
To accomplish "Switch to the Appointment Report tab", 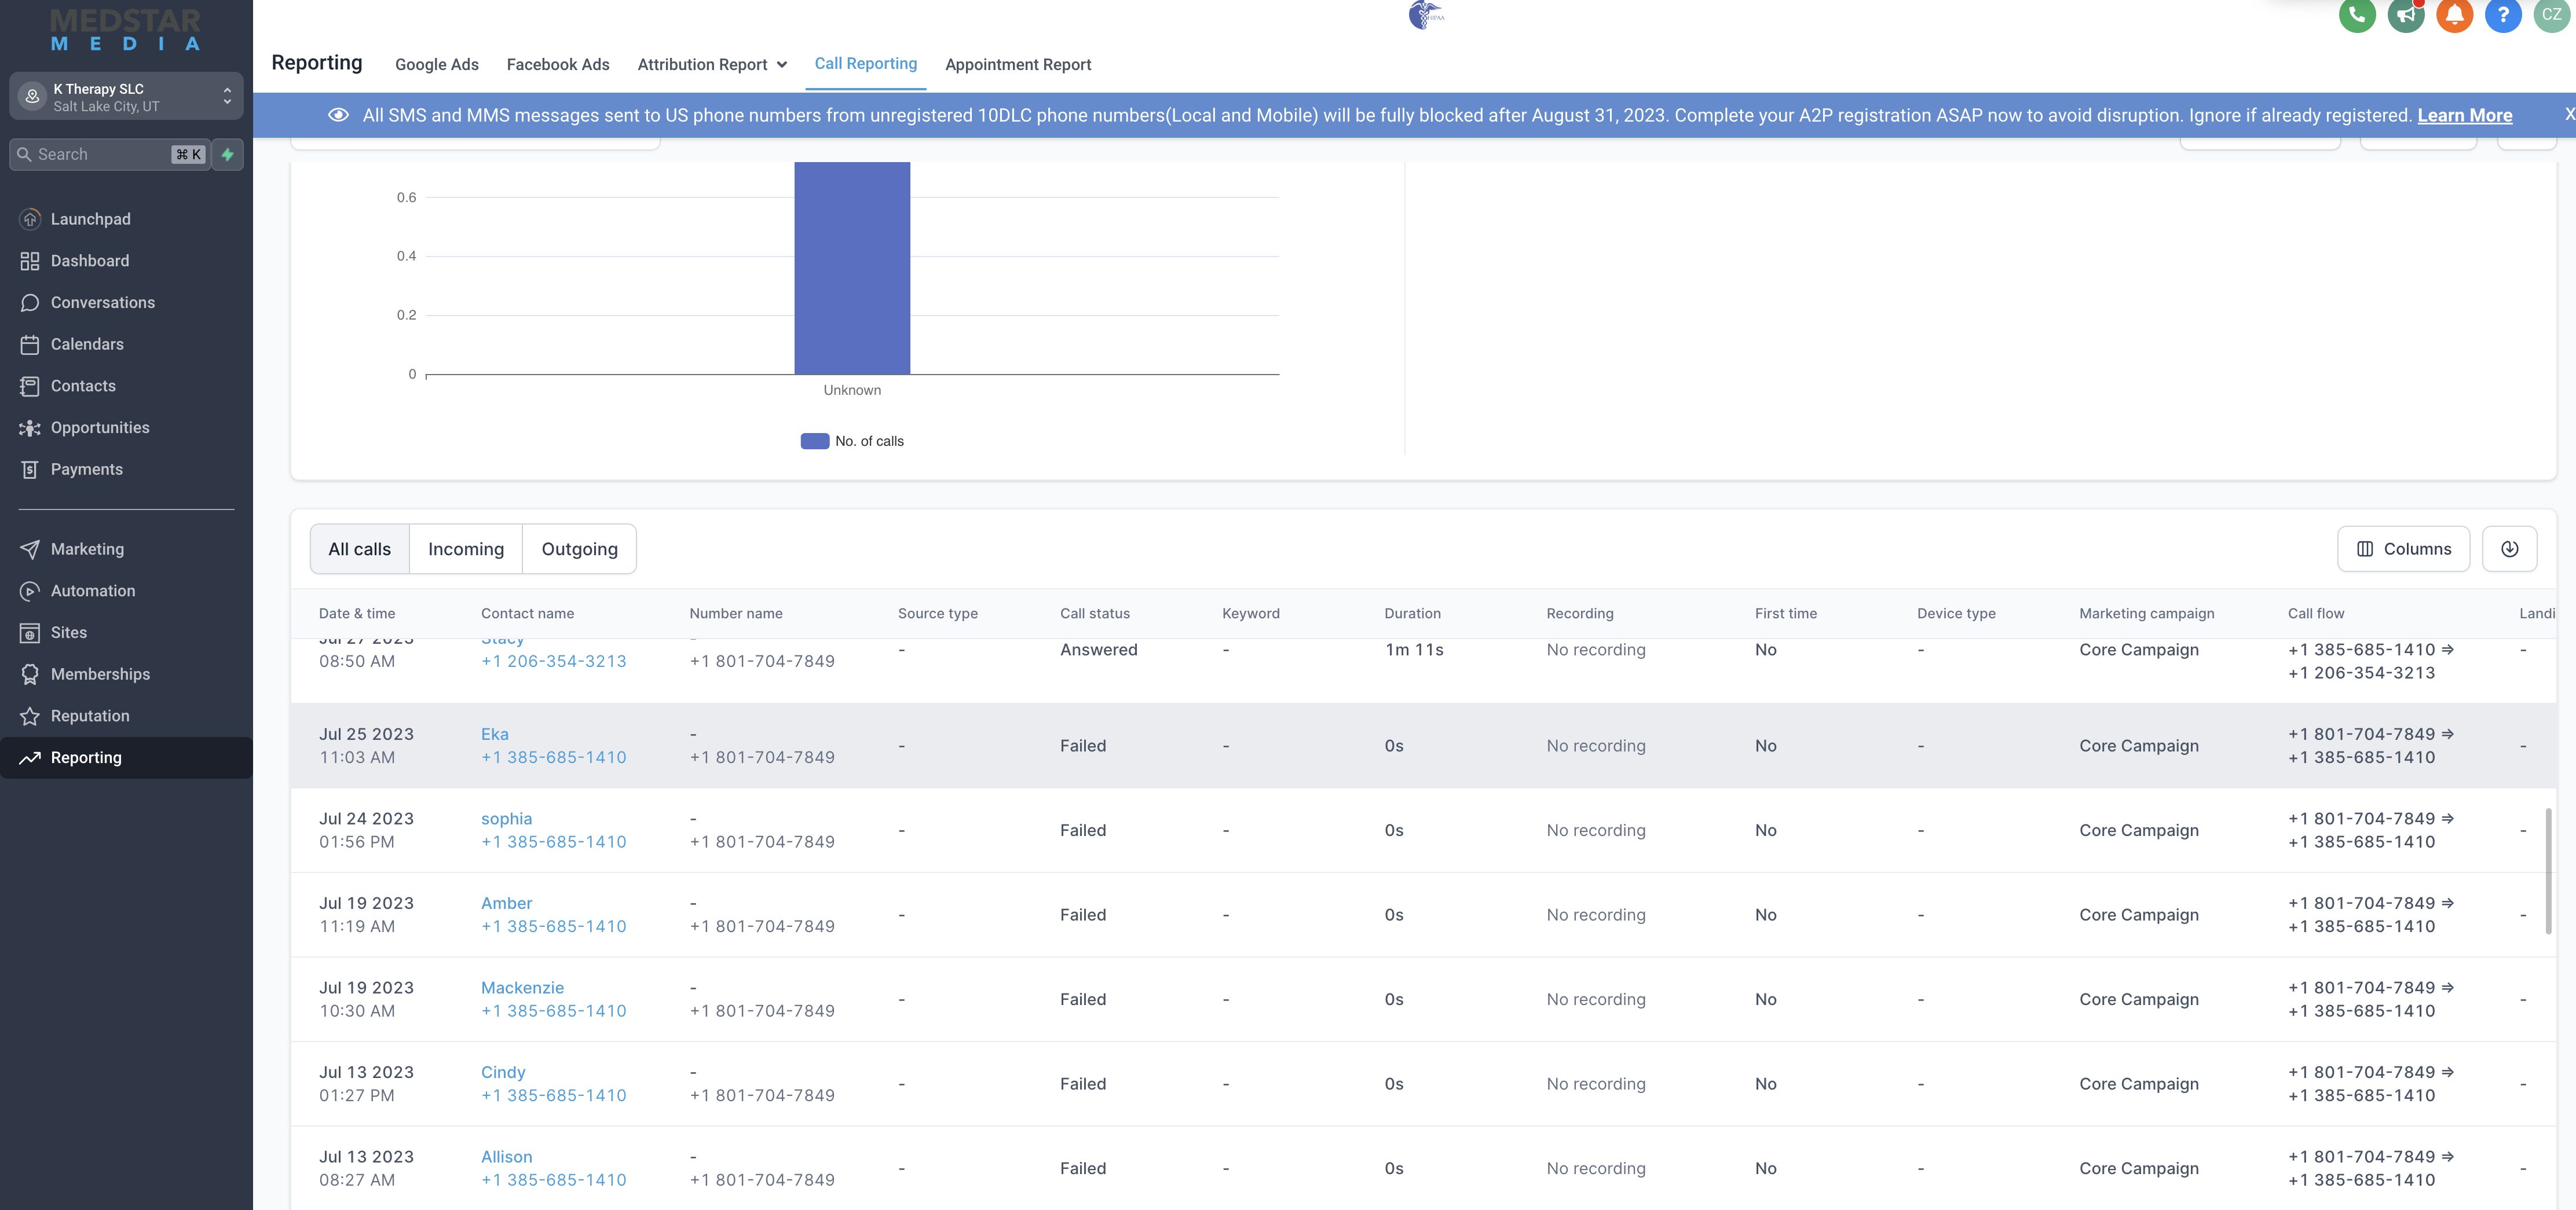I will [1018, 64].
